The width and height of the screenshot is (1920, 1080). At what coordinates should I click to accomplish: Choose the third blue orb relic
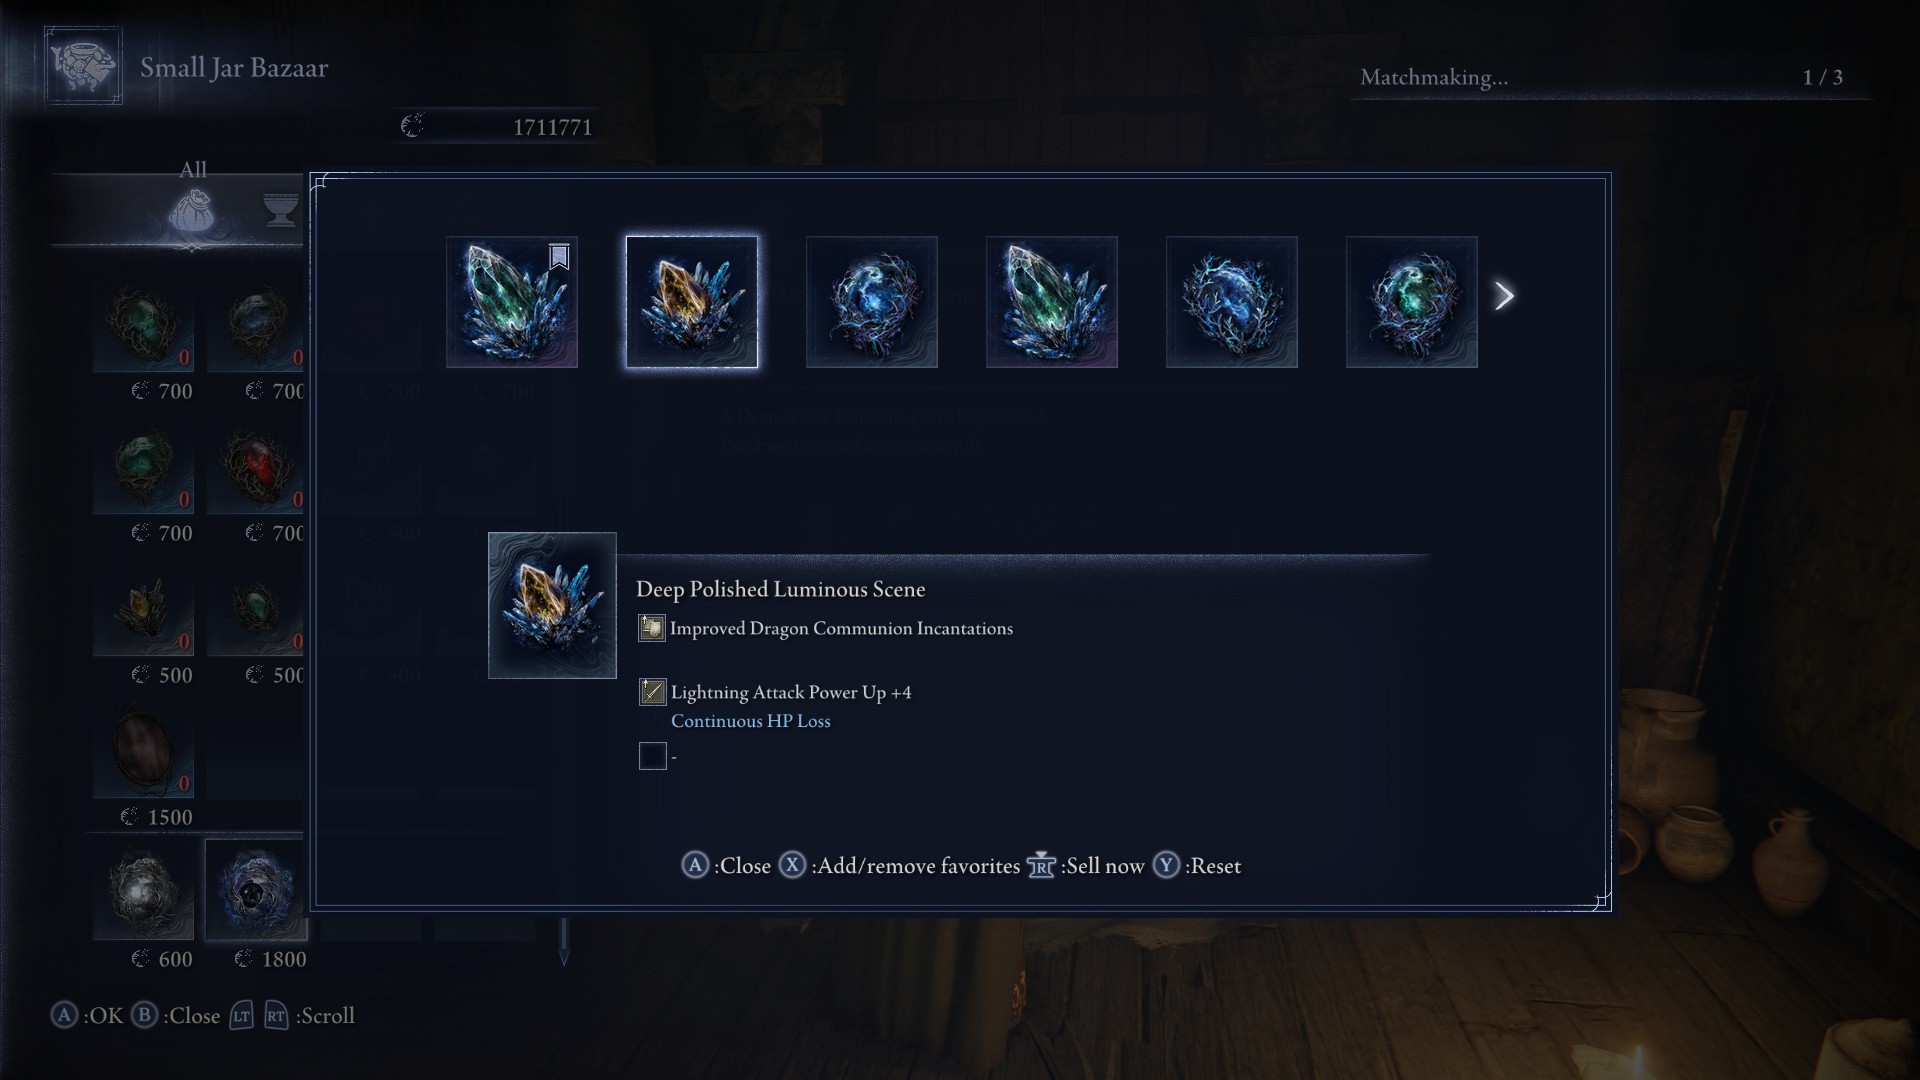click(x=871, y=302)
